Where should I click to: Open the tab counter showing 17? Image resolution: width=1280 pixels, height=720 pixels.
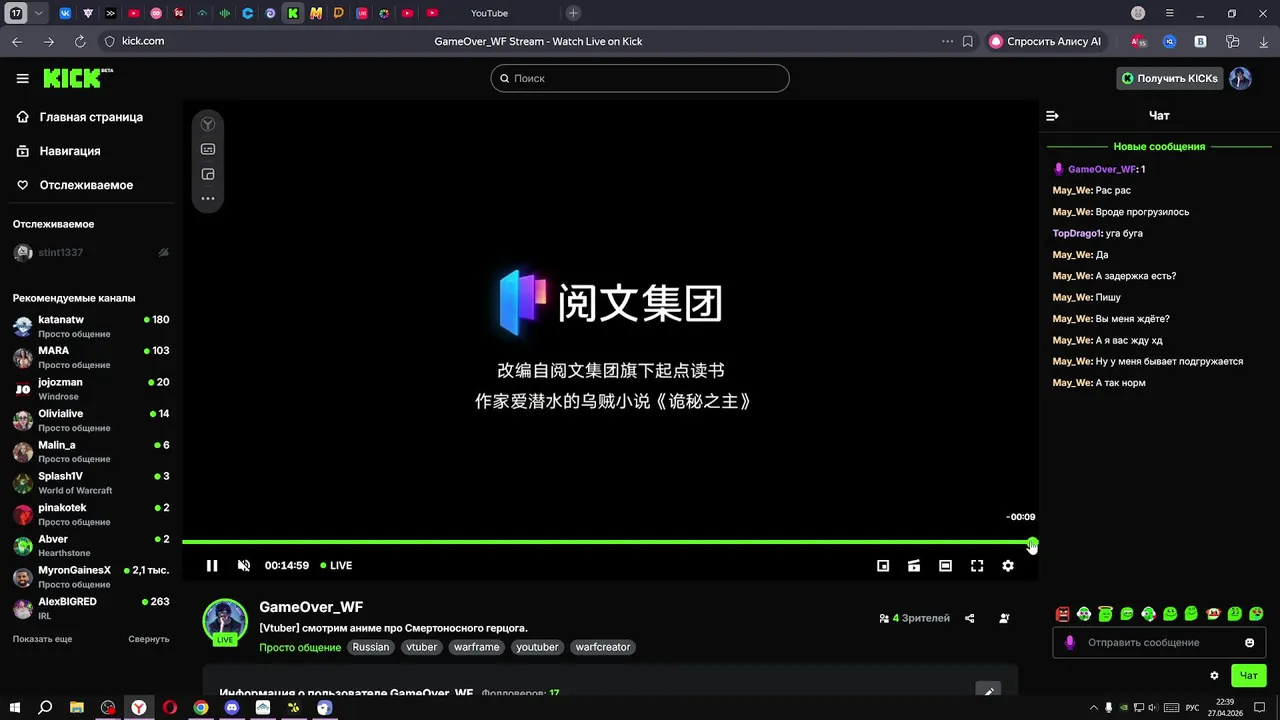pos(17,13)
